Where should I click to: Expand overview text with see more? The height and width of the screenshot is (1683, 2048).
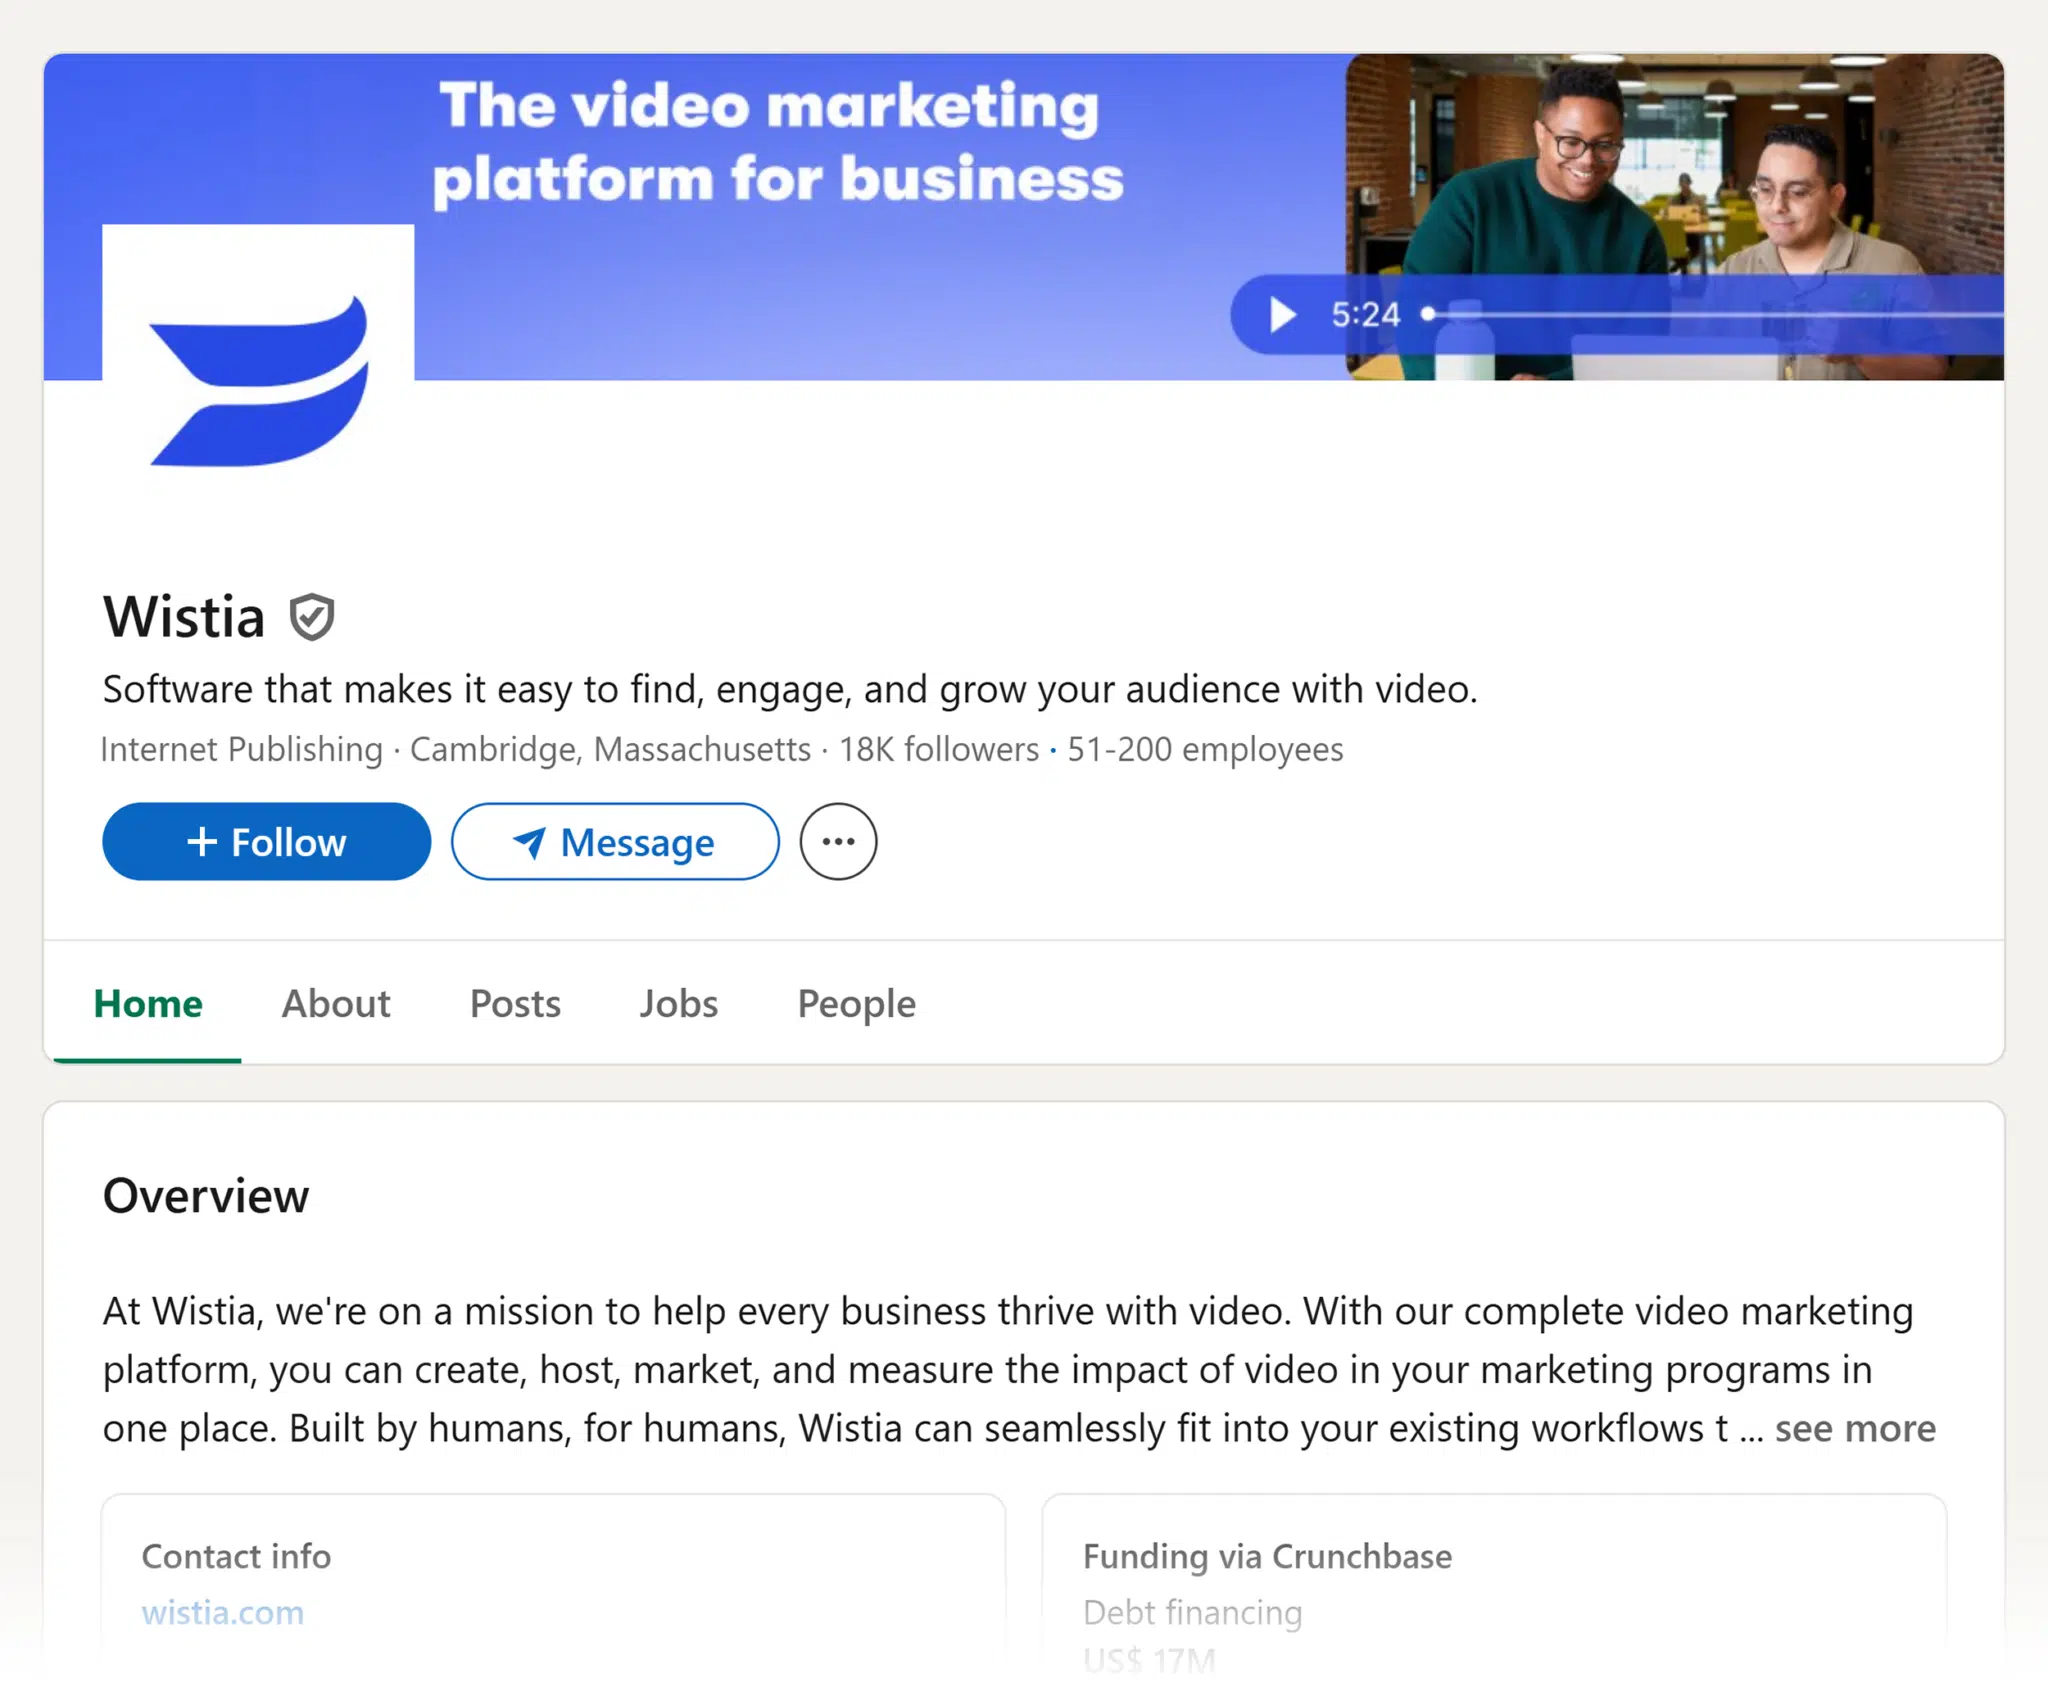point(1855,1428)
